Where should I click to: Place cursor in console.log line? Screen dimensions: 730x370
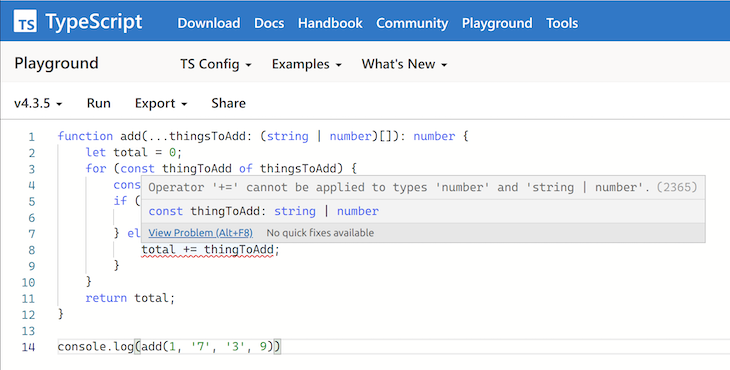click(x=169, y=347)
